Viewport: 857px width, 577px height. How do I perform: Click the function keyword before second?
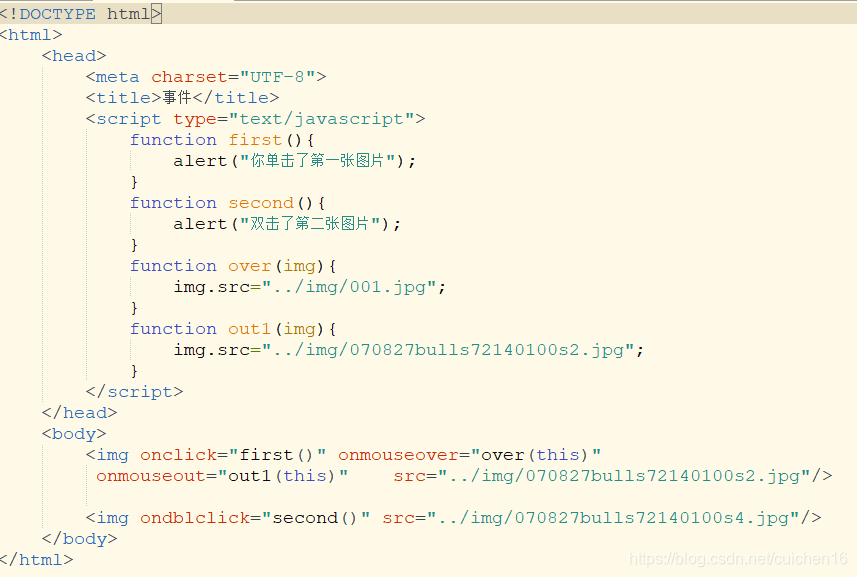pos(173,203)
